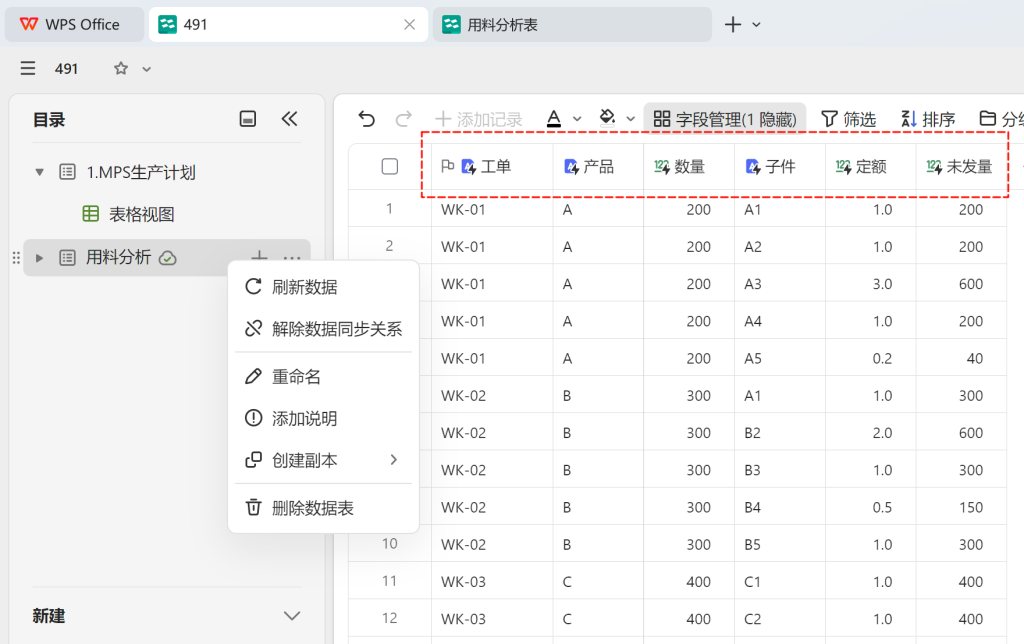Open the dropdown beside new tab plus
This screenshot has height=644, width=1024.
[x=756, y=25]
